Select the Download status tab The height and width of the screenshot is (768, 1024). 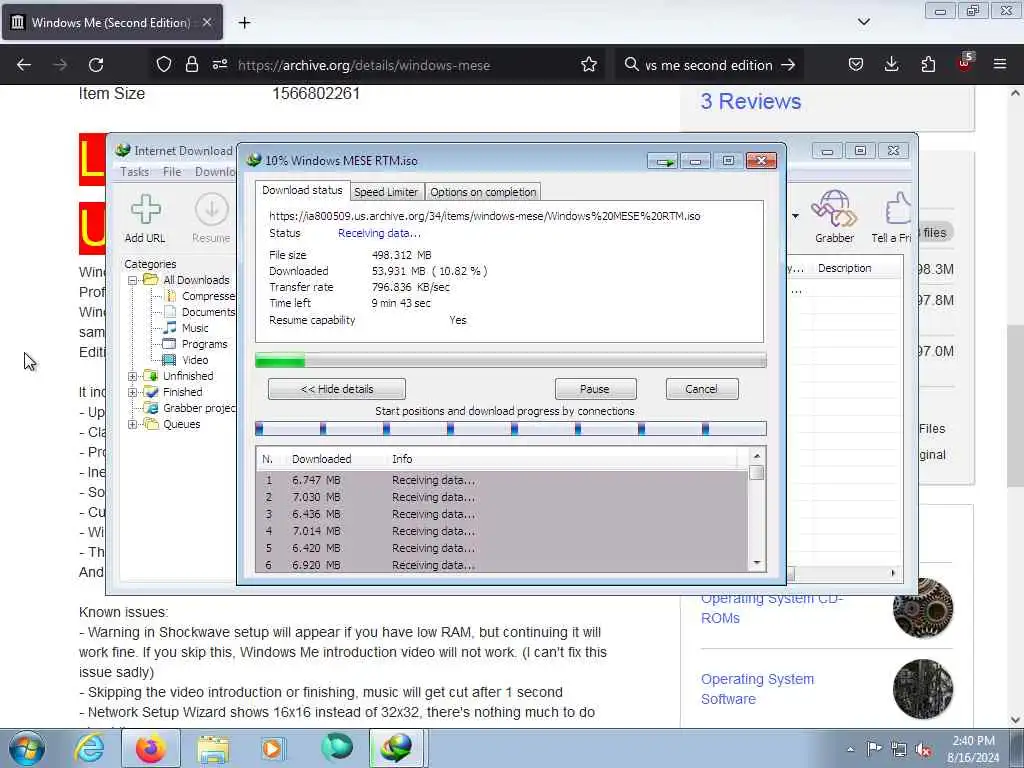click(302, 190)
